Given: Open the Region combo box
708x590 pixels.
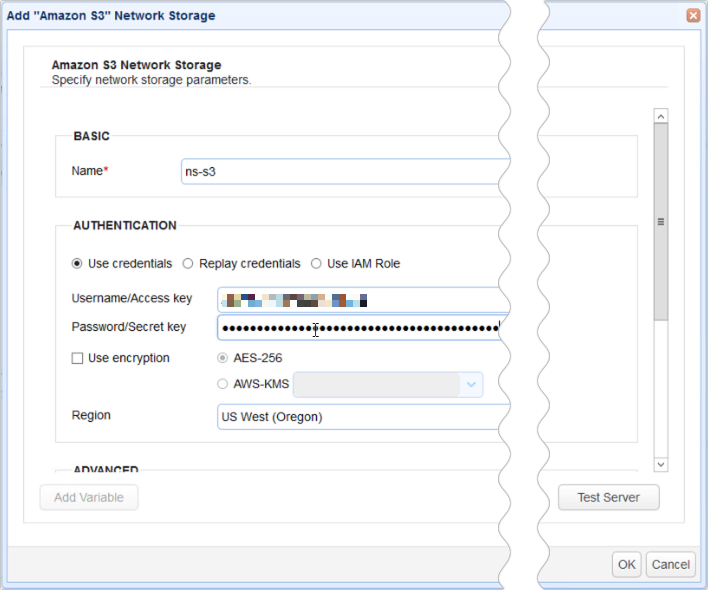Looking at the screenshot, I should [x=360, y=417].
